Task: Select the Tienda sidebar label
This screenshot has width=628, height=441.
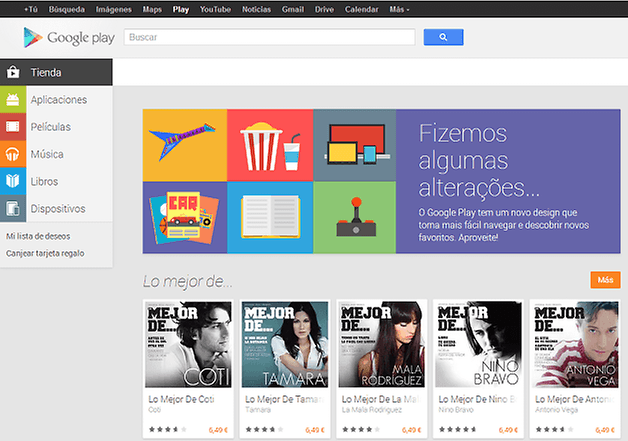Action: (x=46, y=72)
